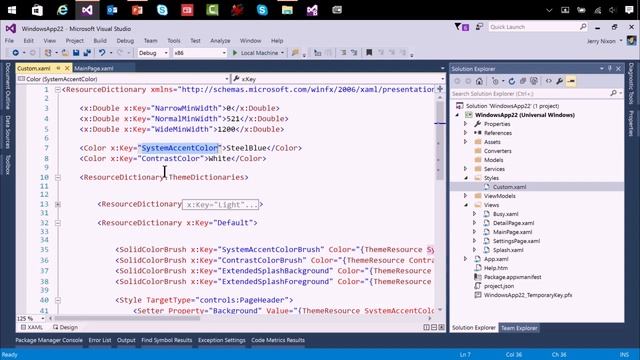
Task: Open Windows Store from taskbar
Action: [37, 10]
